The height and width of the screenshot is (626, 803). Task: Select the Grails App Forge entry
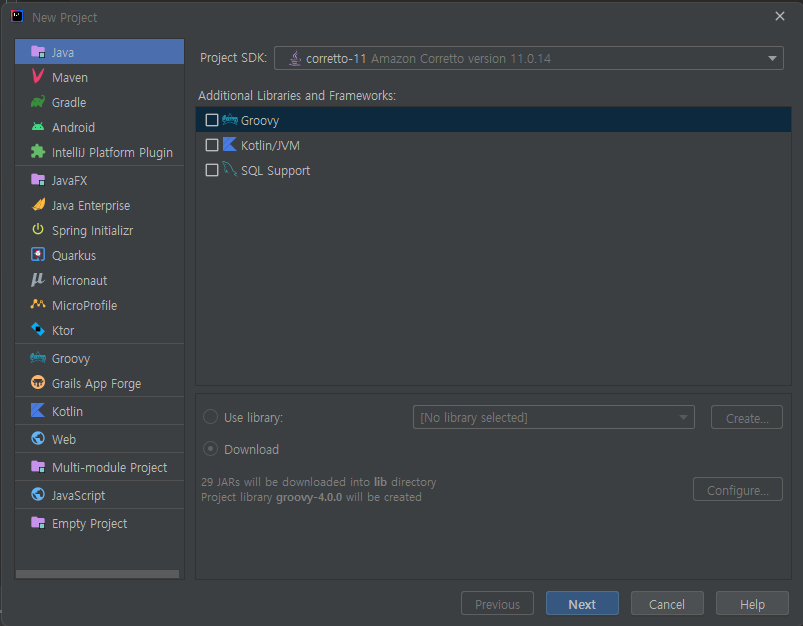[x=99, y=383]
